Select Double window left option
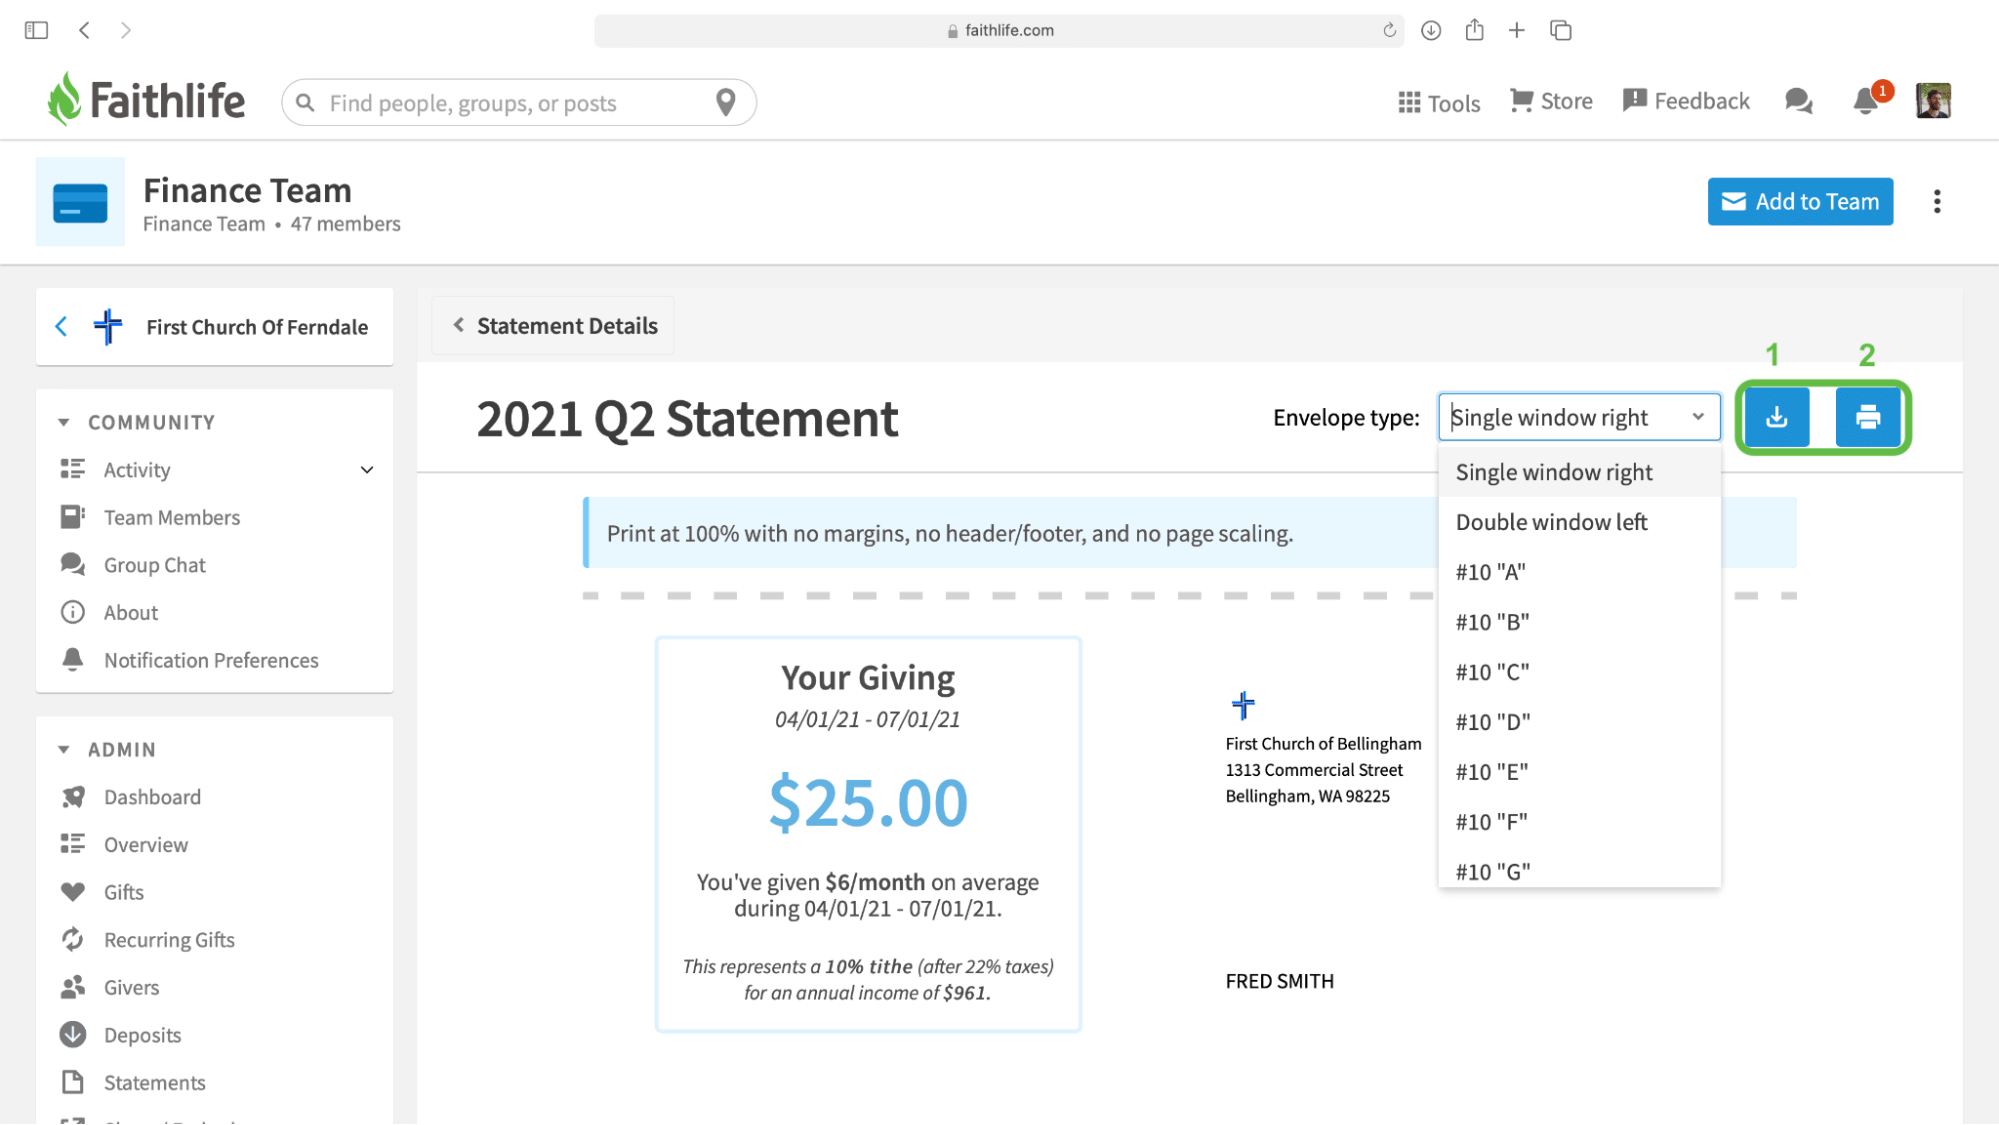Viewport: 1999px width, 1125px height. click(1551, 522)
